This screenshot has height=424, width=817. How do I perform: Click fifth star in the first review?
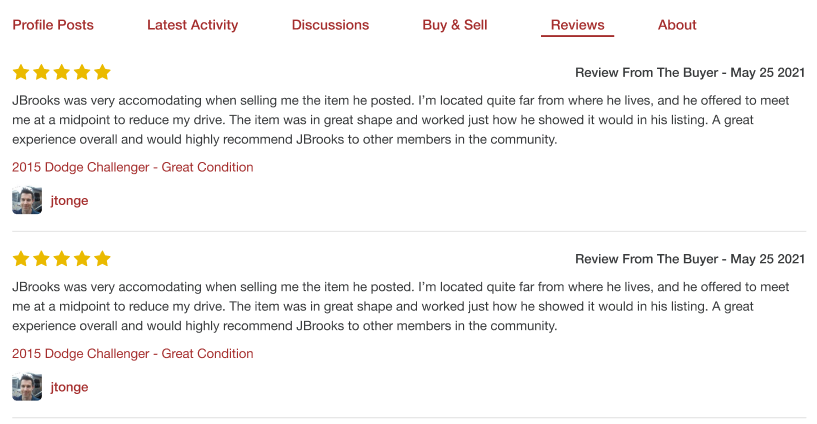101,73
